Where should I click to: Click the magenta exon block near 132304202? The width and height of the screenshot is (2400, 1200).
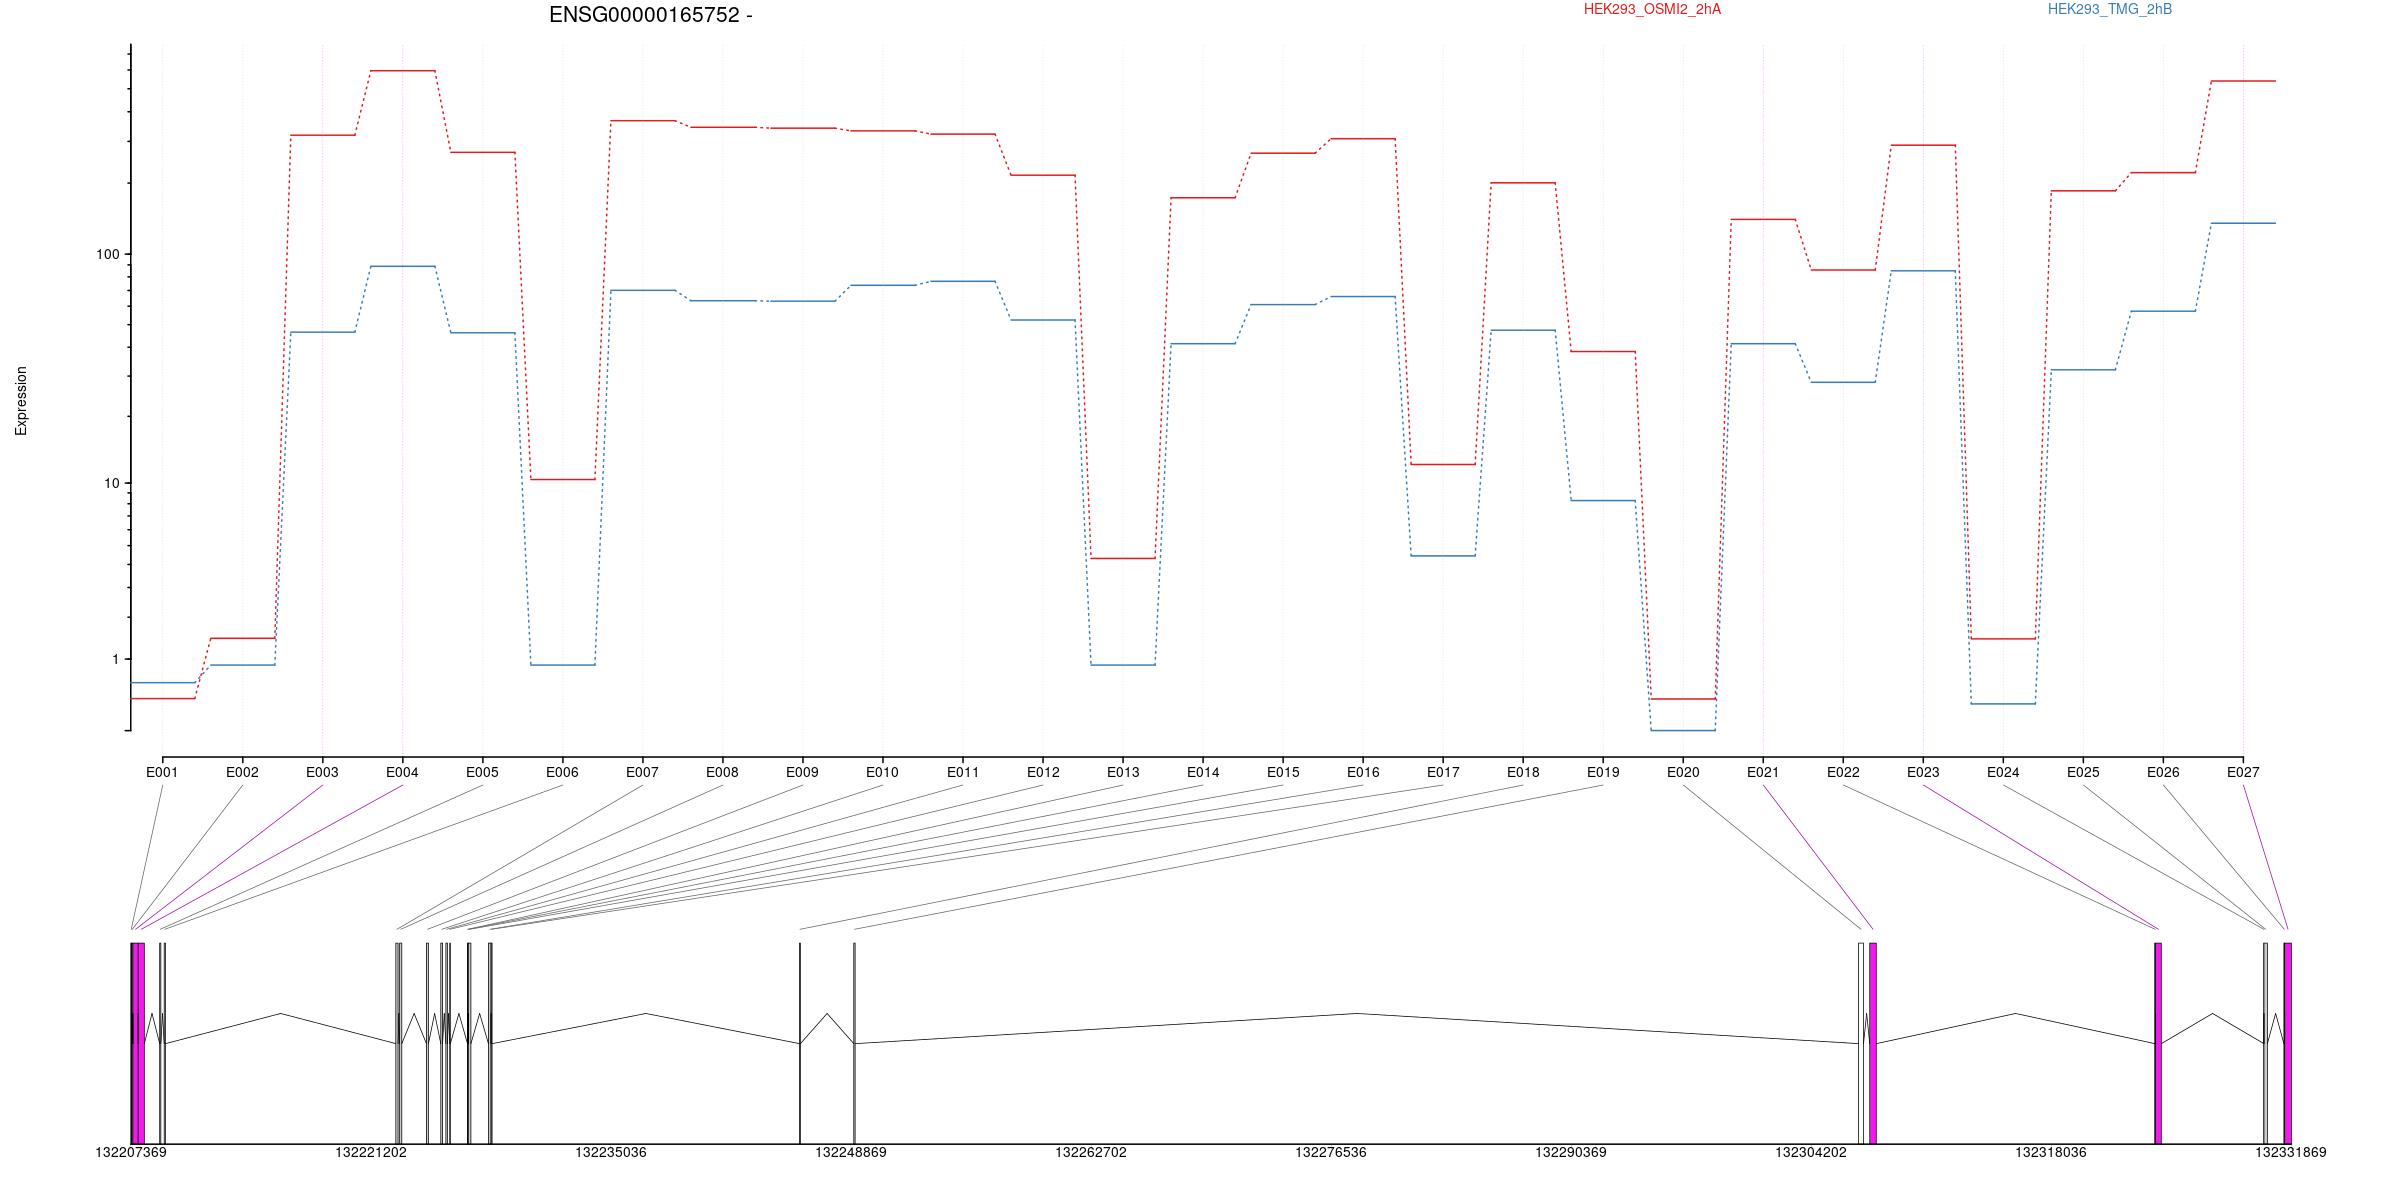(1873, 1043)
